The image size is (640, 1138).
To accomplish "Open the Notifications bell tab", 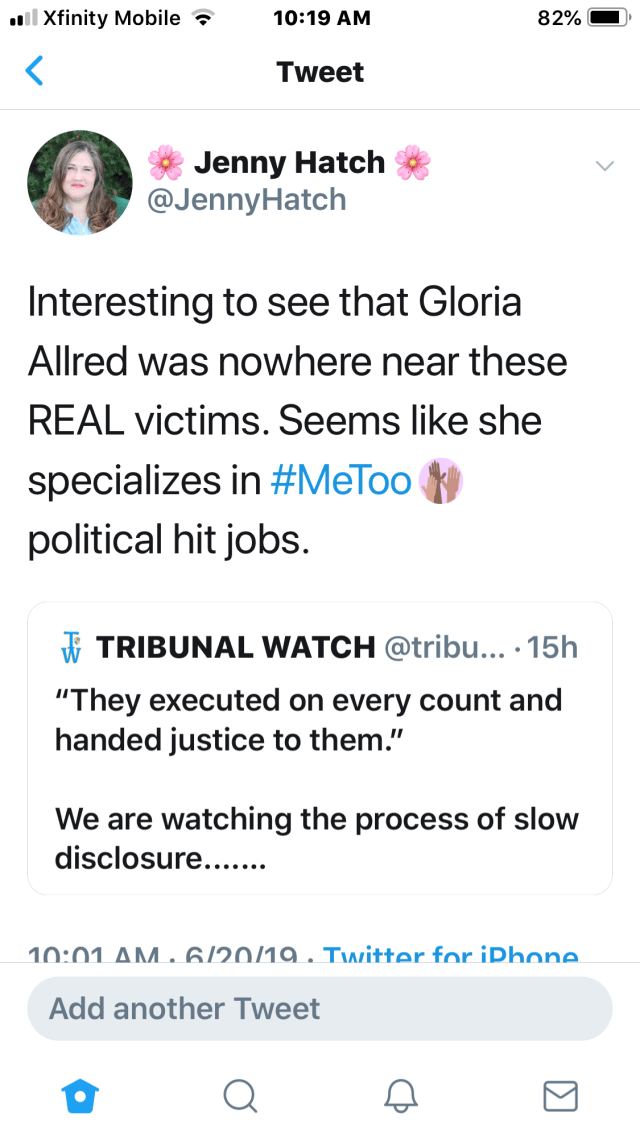I will point(400,1097).
